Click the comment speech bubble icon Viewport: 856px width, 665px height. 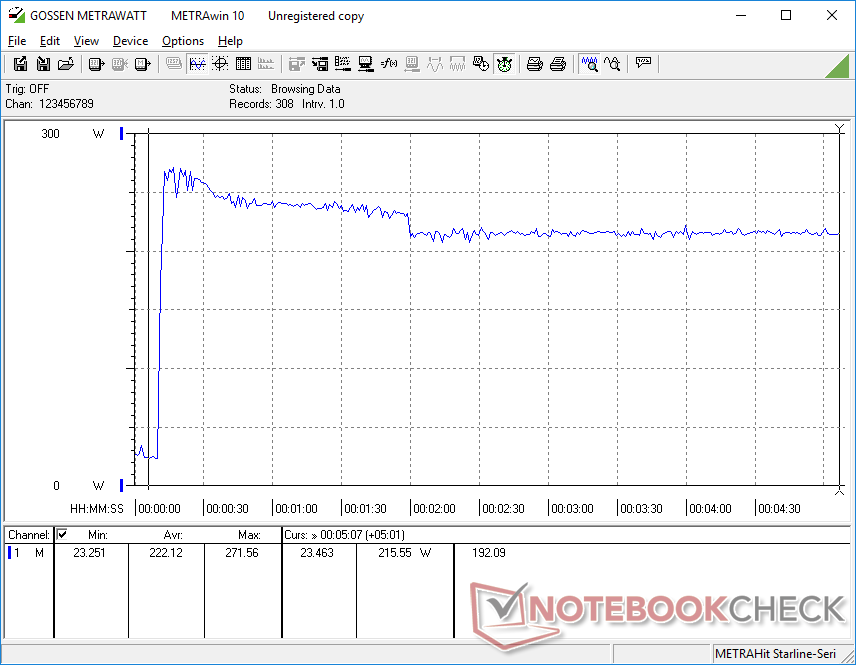pyautogui.click(x=643, y=63)
